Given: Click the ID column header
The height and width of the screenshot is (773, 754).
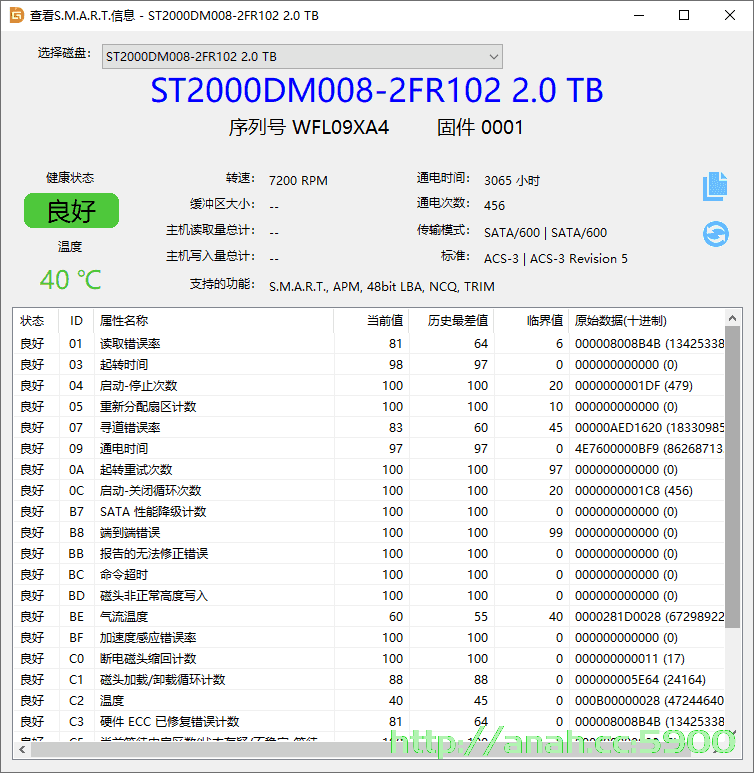Looking at the screenshot, I should tap(76, 321).
